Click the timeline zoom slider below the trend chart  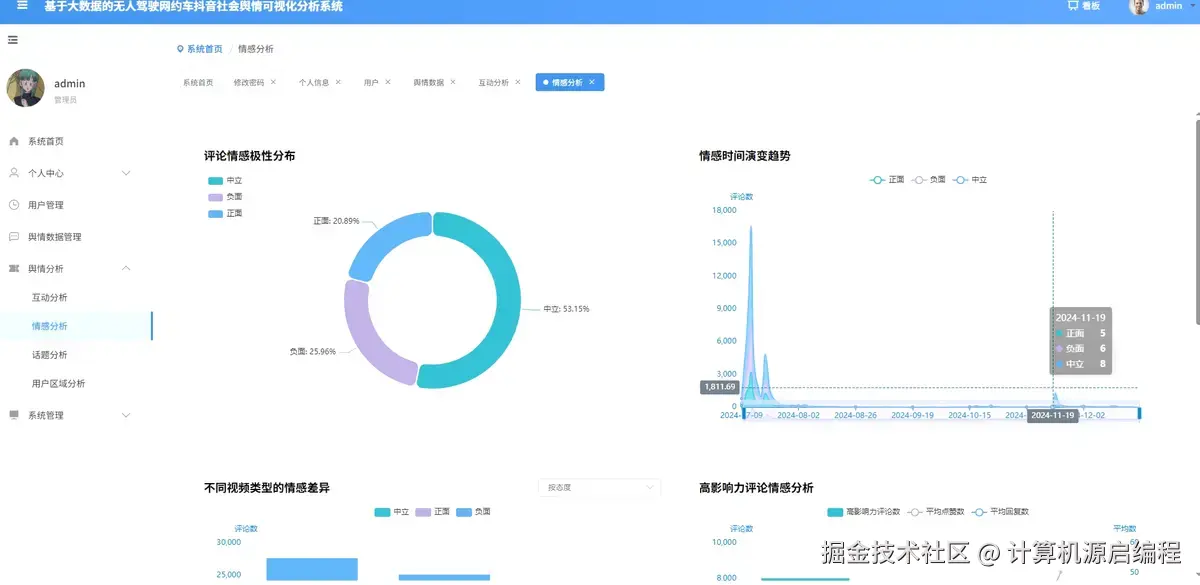click(x=940, y=412)
